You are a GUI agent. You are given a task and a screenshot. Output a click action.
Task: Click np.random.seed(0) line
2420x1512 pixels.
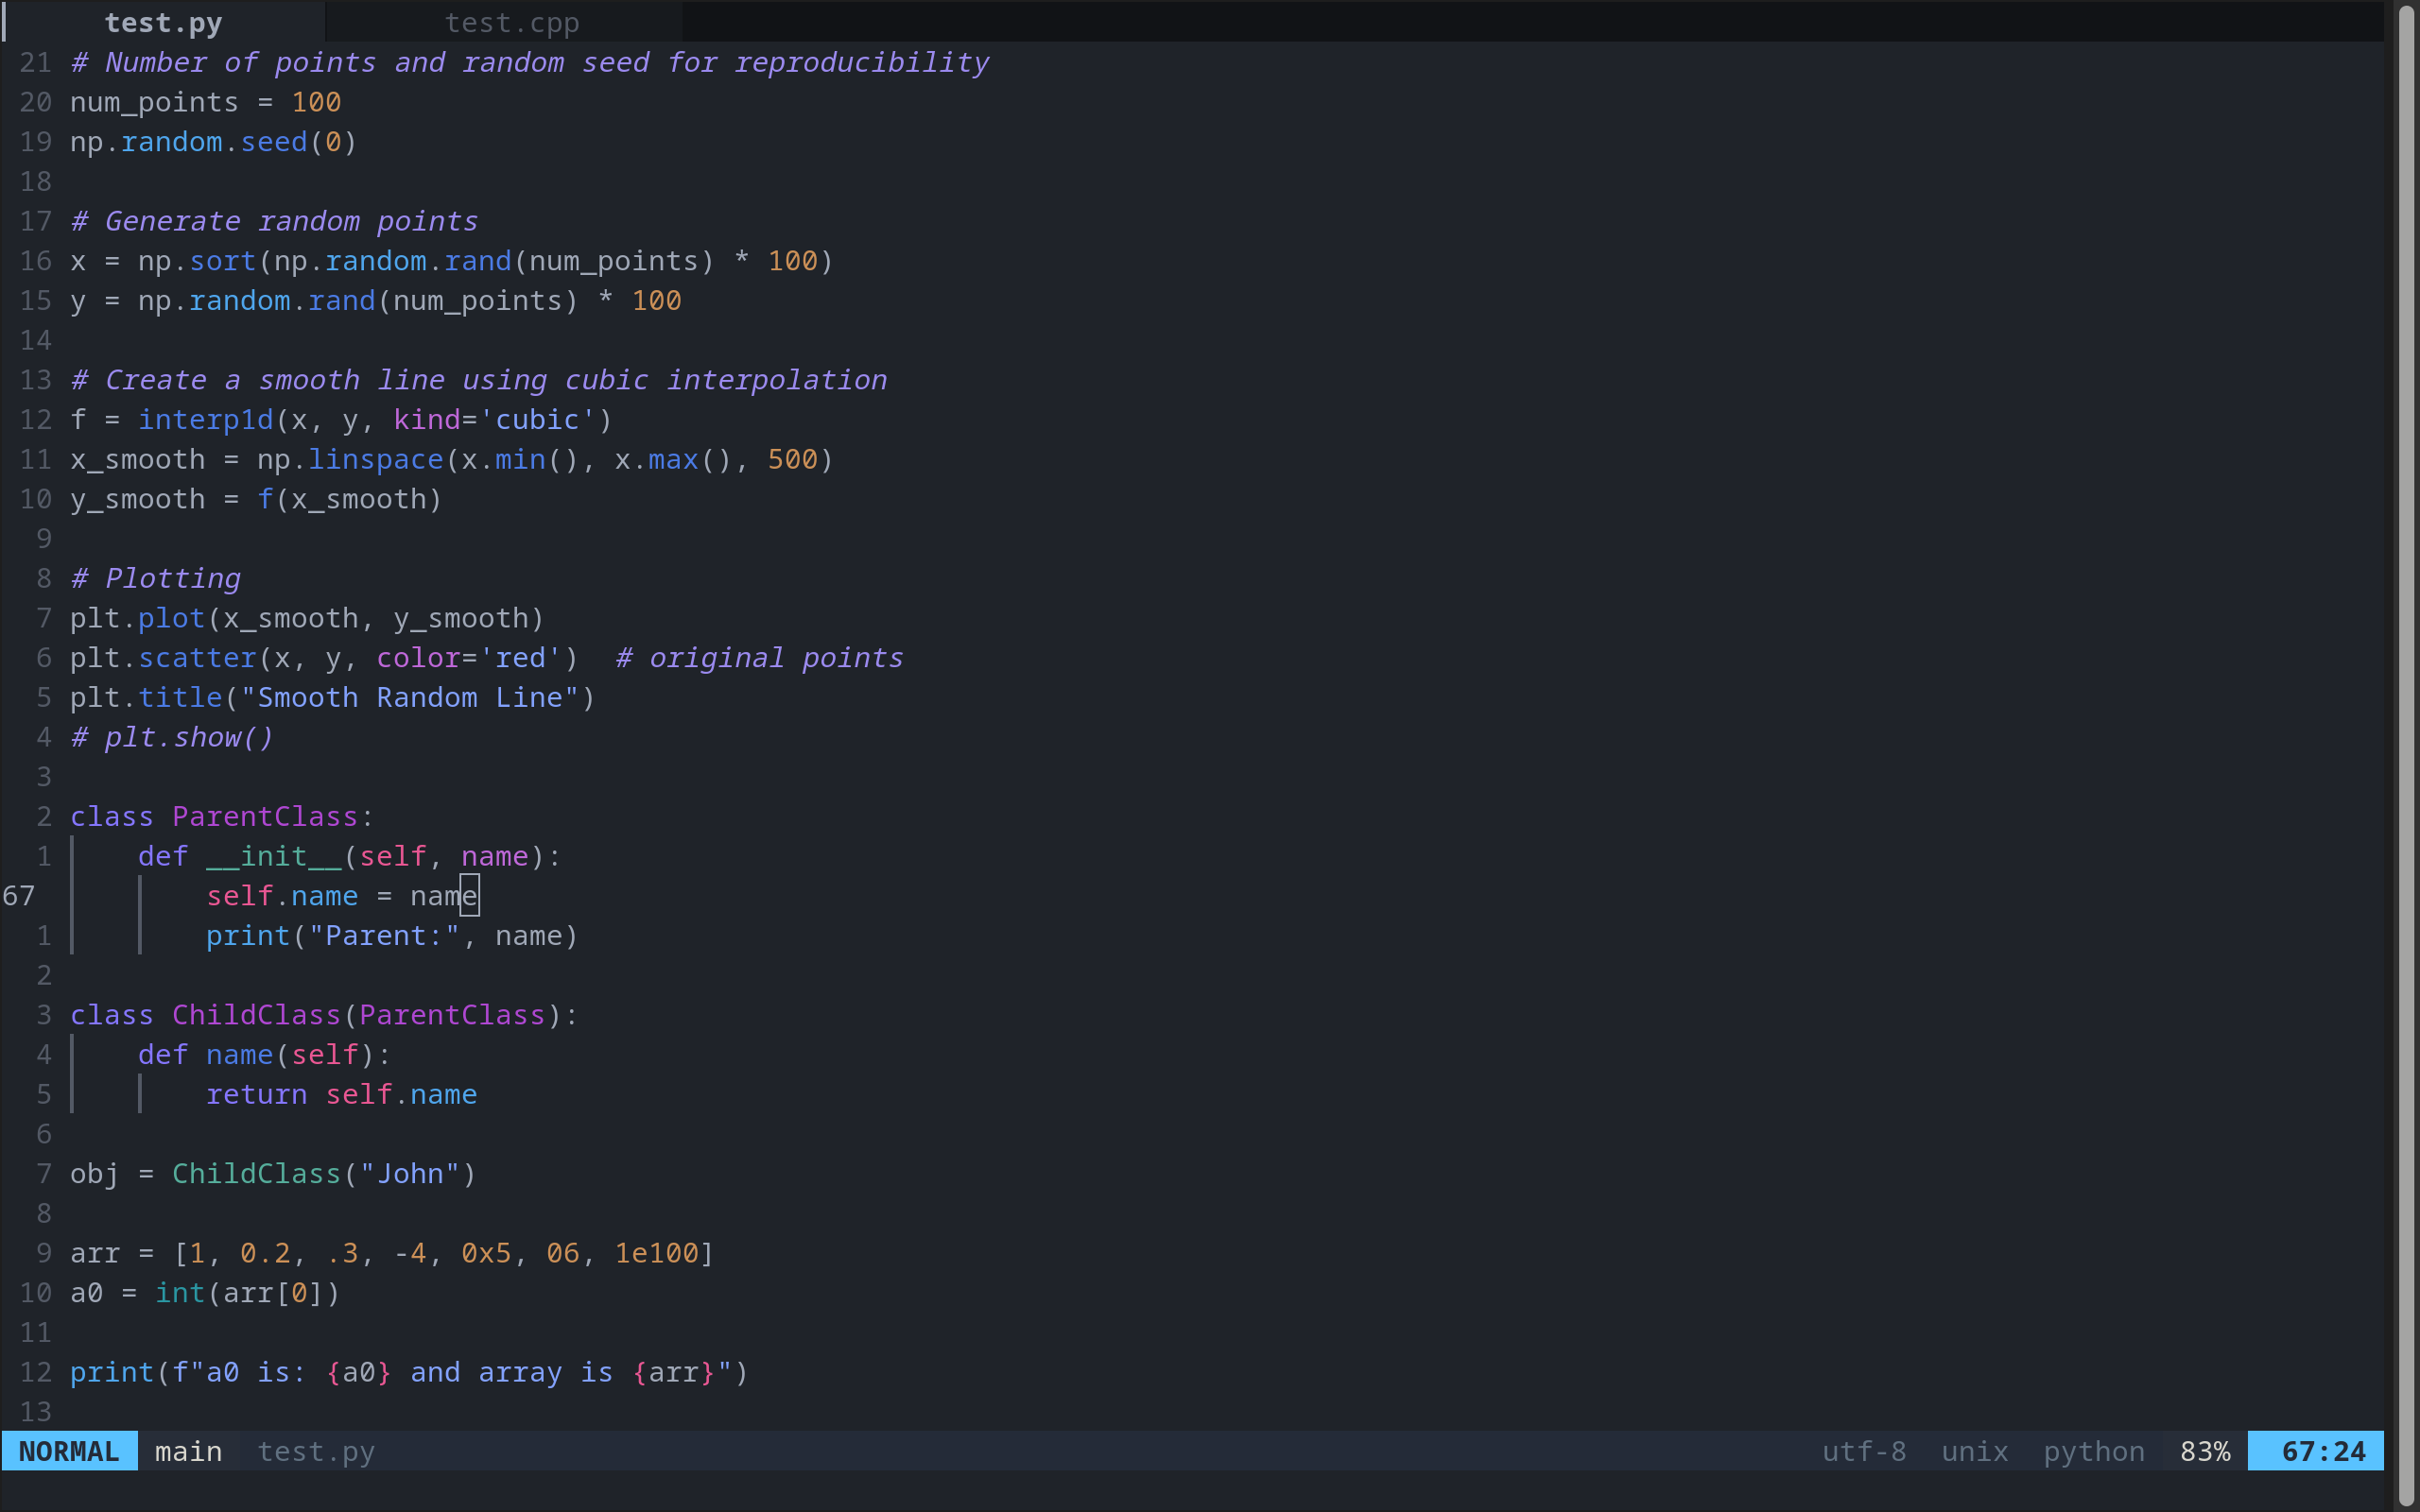[213, 142]
